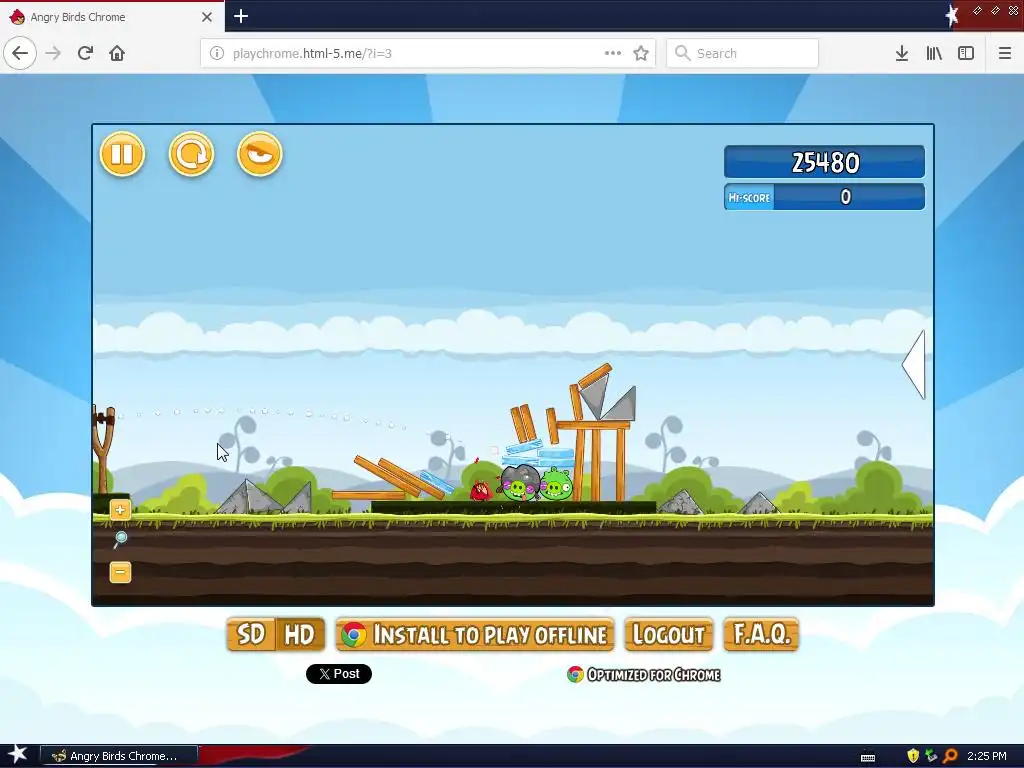The width and height of the screenshot is (1024, 768).
Task: Switch game to HD quality
Action: point(300,634)
